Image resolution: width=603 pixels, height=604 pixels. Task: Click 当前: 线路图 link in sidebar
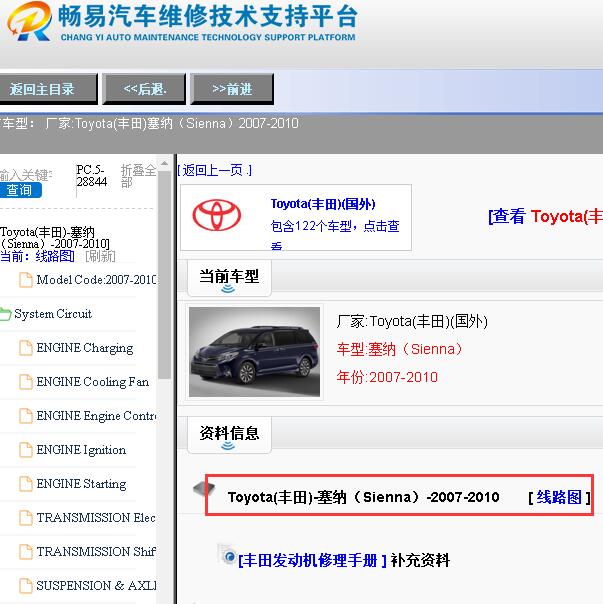(x=37, y=256)
